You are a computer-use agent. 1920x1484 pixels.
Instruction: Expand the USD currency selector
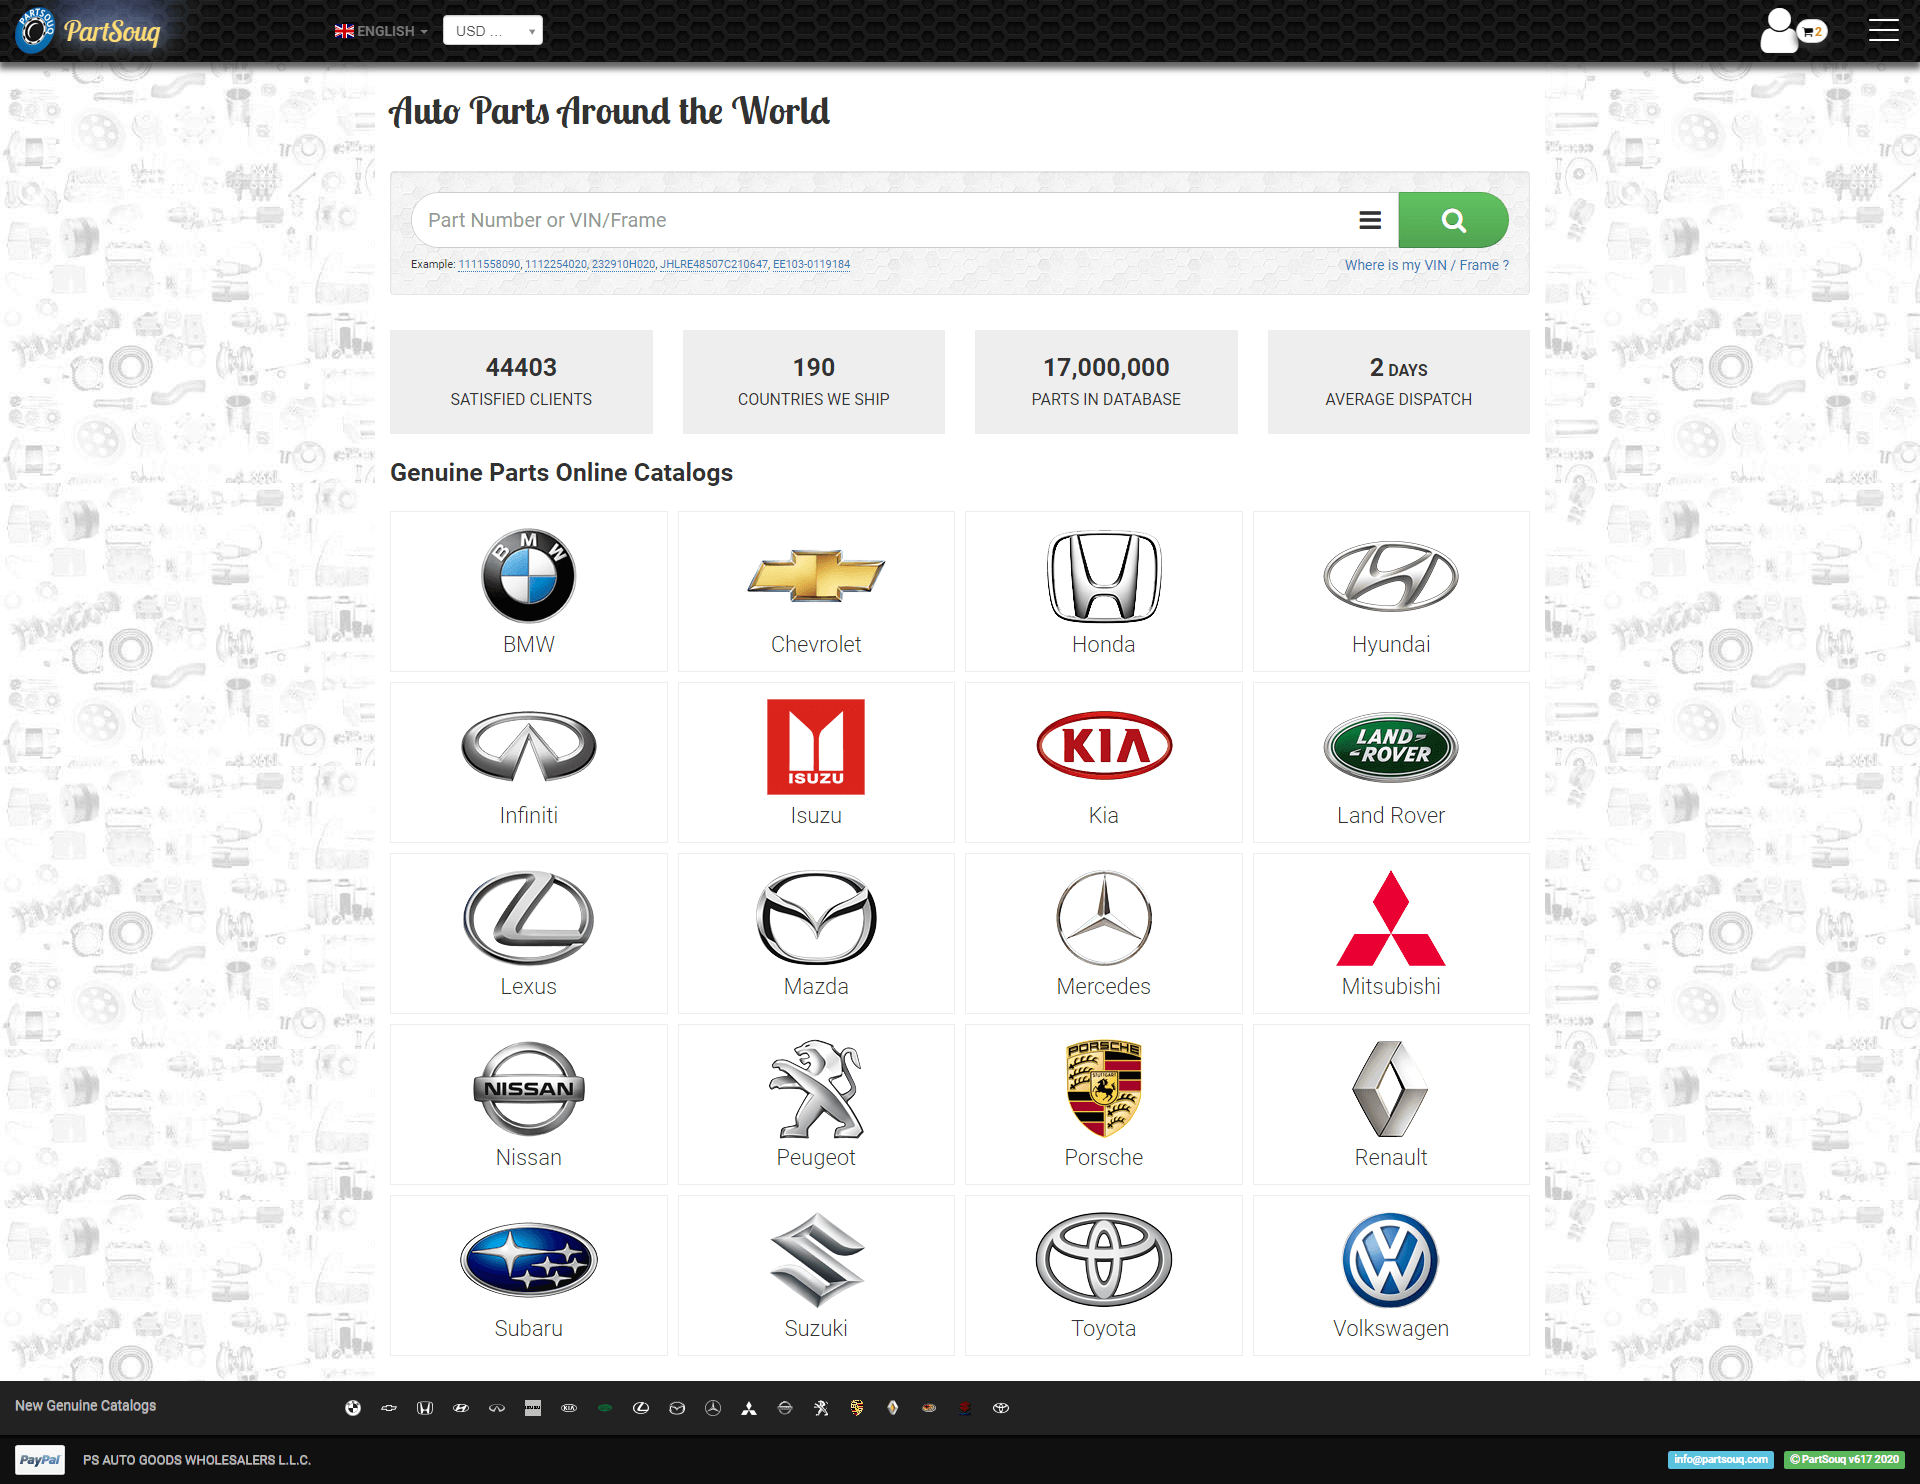pos(492,28)
